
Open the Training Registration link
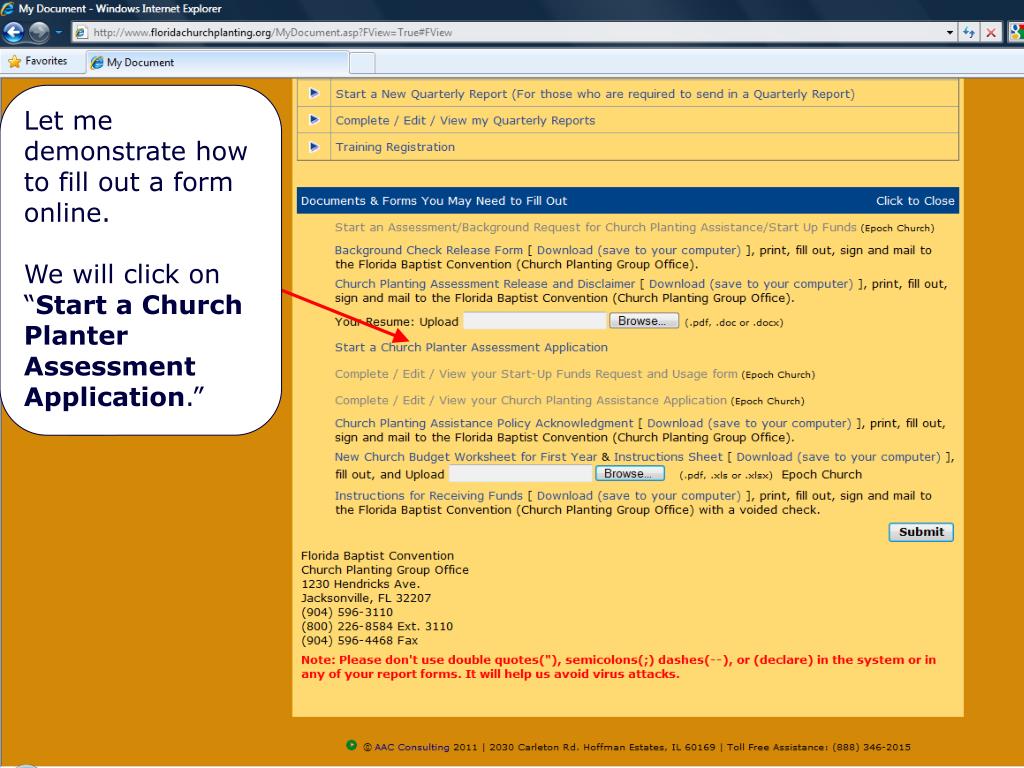point(395,147)
